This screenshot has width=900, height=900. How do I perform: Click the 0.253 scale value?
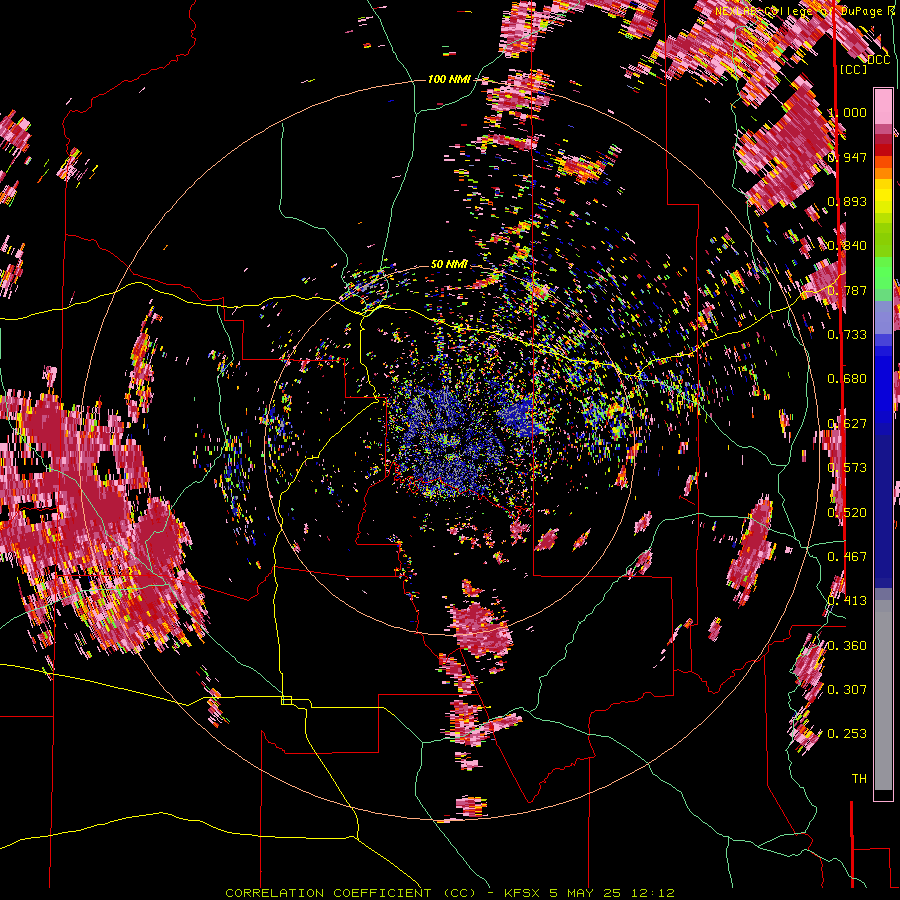[847, 734]
